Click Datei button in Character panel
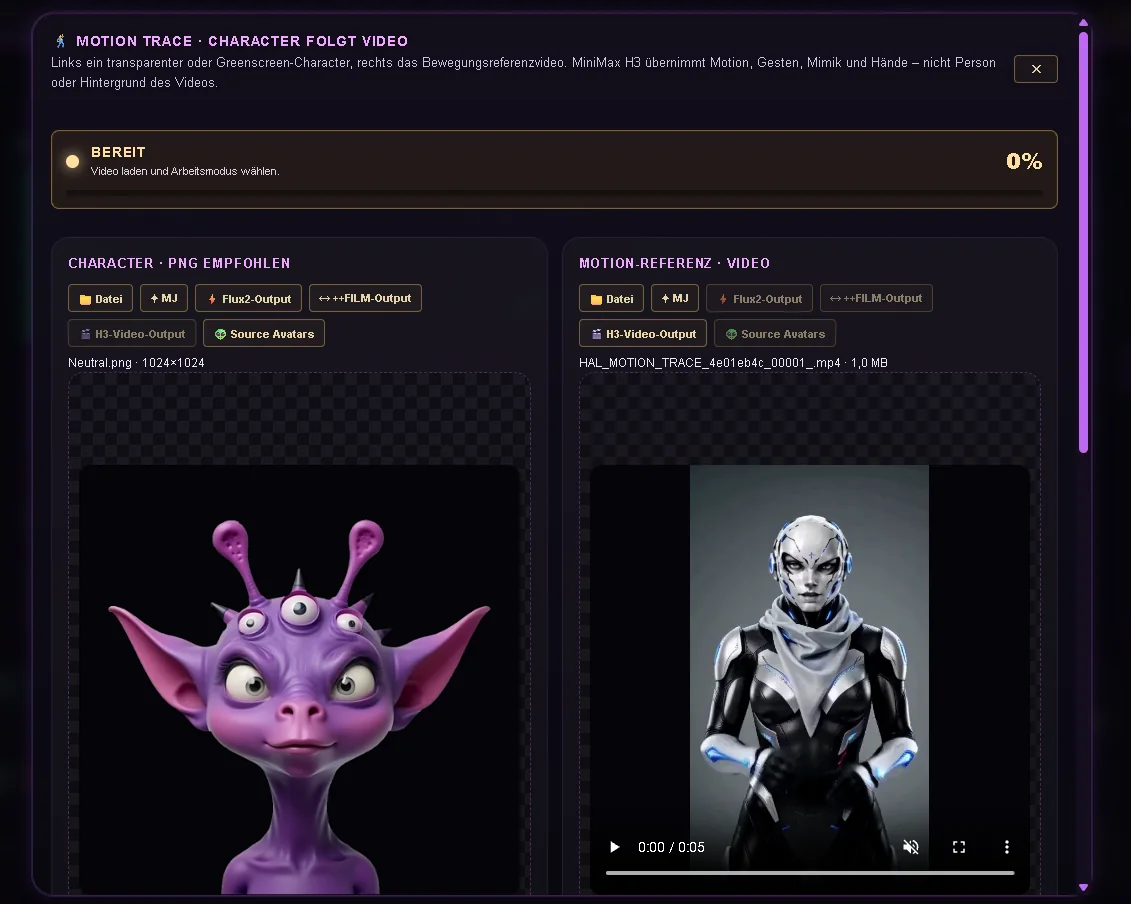The image size is (1131, 904). pyautogui.click(x=100, y=299)
